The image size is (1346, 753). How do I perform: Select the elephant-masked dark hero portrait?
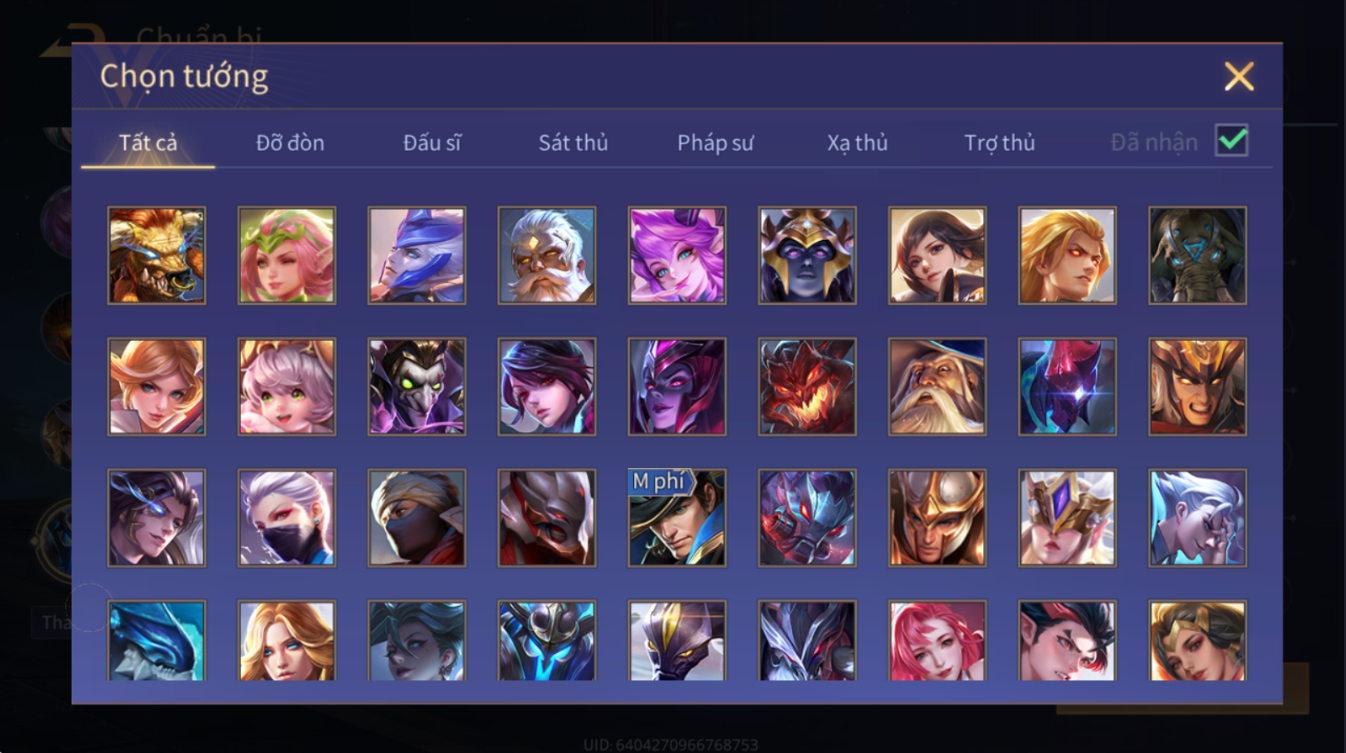tap(1198, 255)
